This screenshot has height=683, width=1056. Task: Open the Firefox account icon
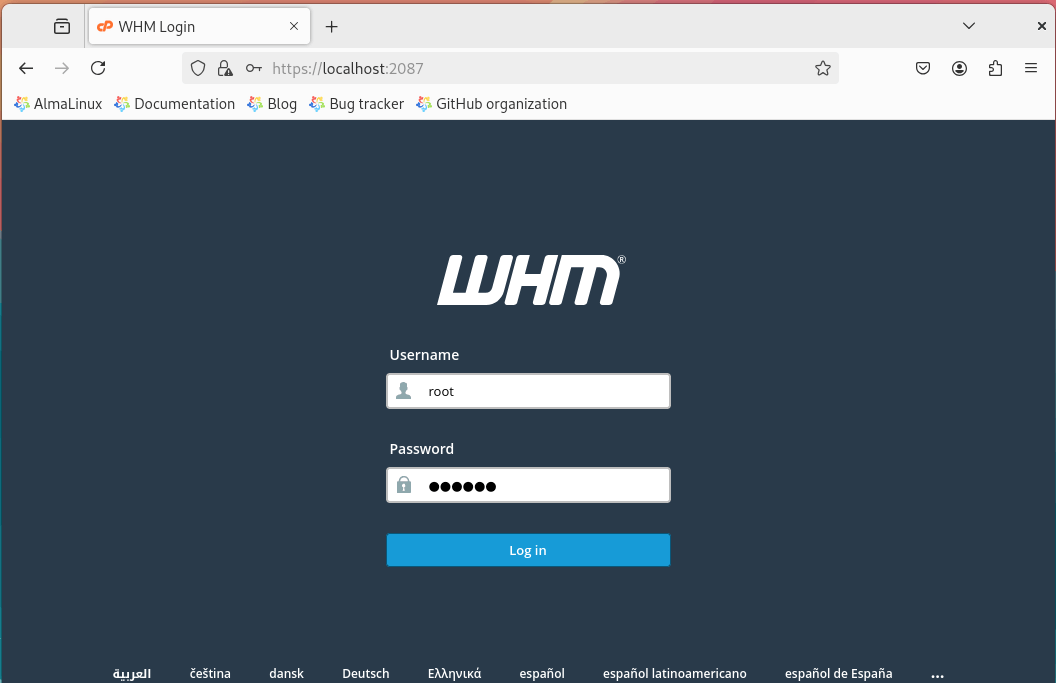click(959, 68)
